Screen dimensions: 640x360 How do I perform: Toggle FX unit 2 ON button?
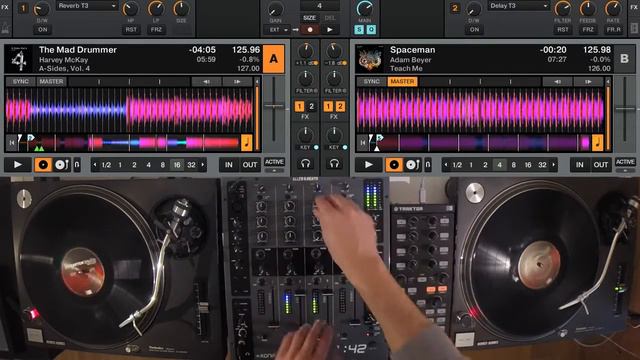(474, 30)
